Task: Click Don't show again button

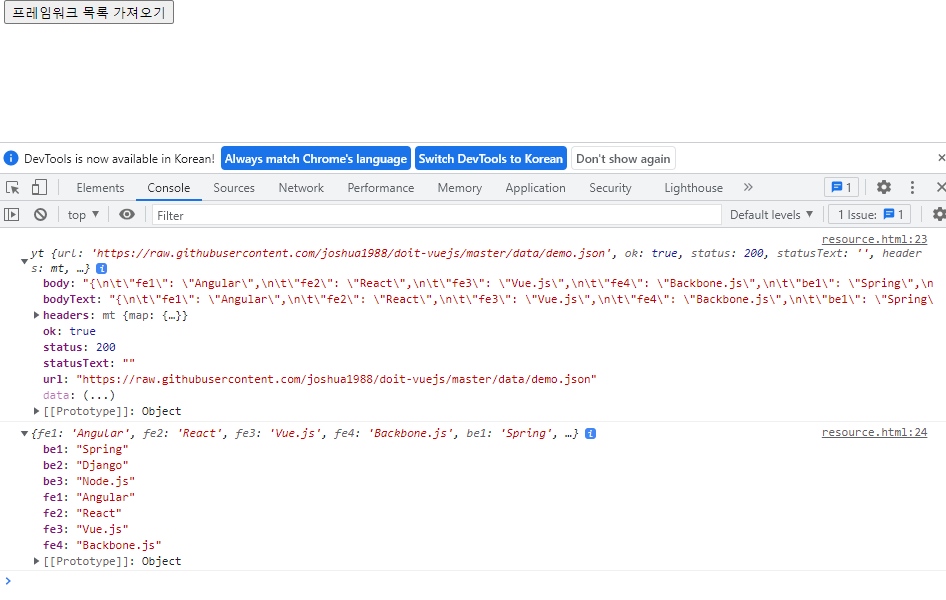Action: (623, 159)
